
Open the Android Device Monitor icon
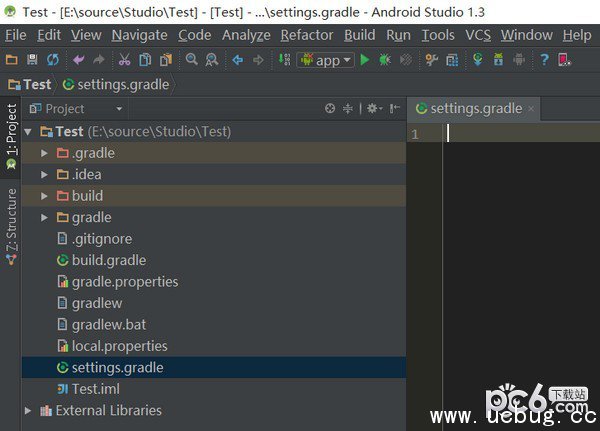(564, 60)
